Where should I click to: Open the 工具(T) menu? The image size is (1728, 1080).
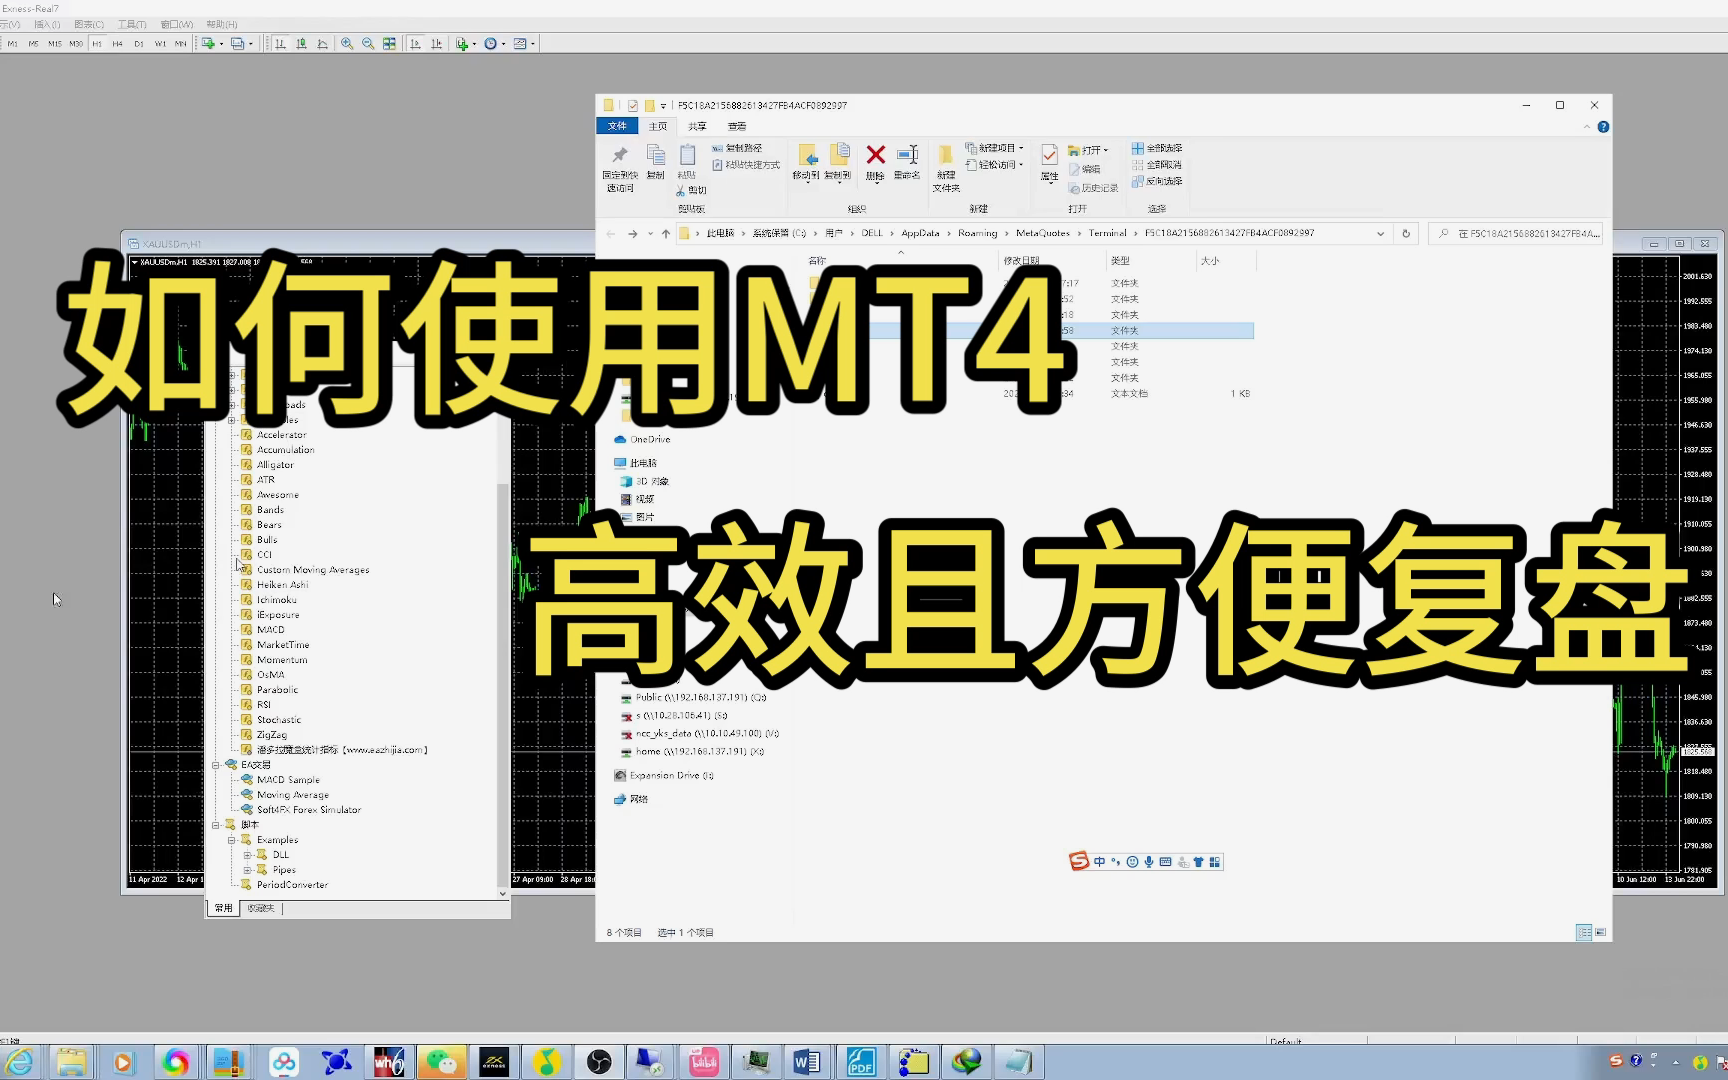coord(132,25)
